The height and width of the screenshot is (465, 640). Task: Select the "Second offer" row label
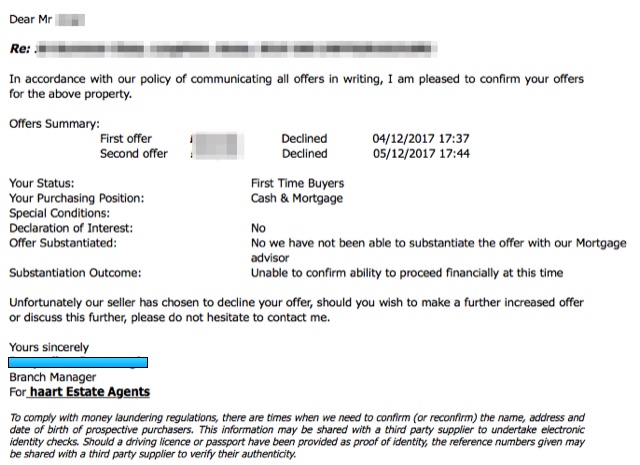tap(134, 154)
